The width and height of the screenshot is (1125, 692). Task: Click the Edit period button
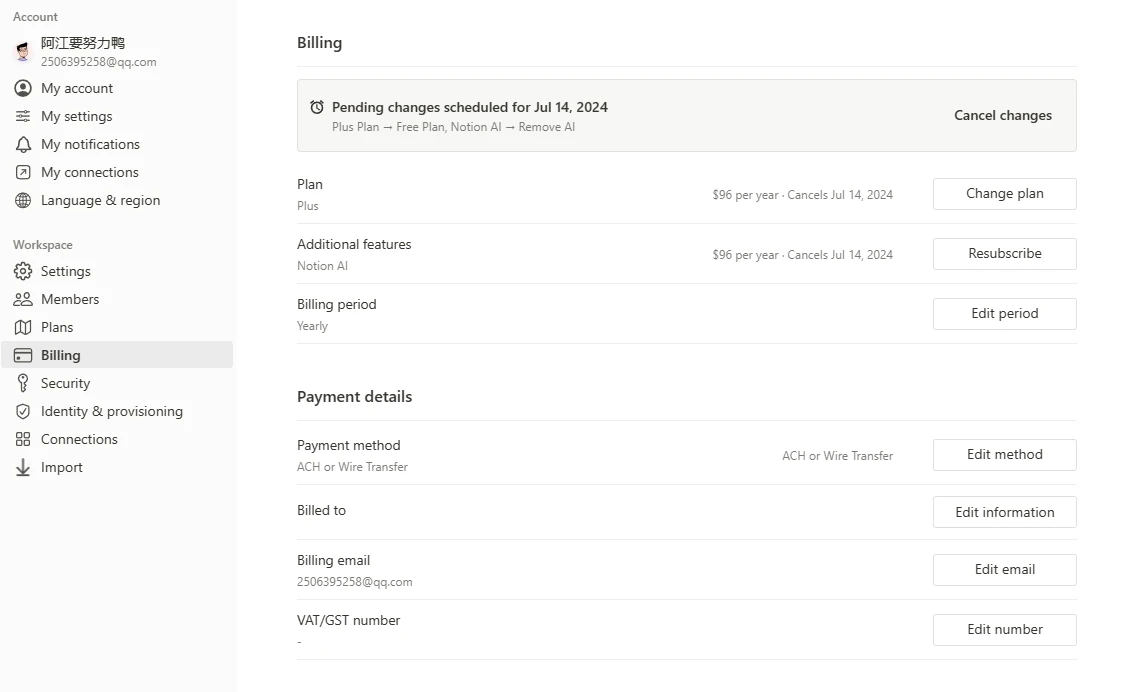pos(1004,314)
